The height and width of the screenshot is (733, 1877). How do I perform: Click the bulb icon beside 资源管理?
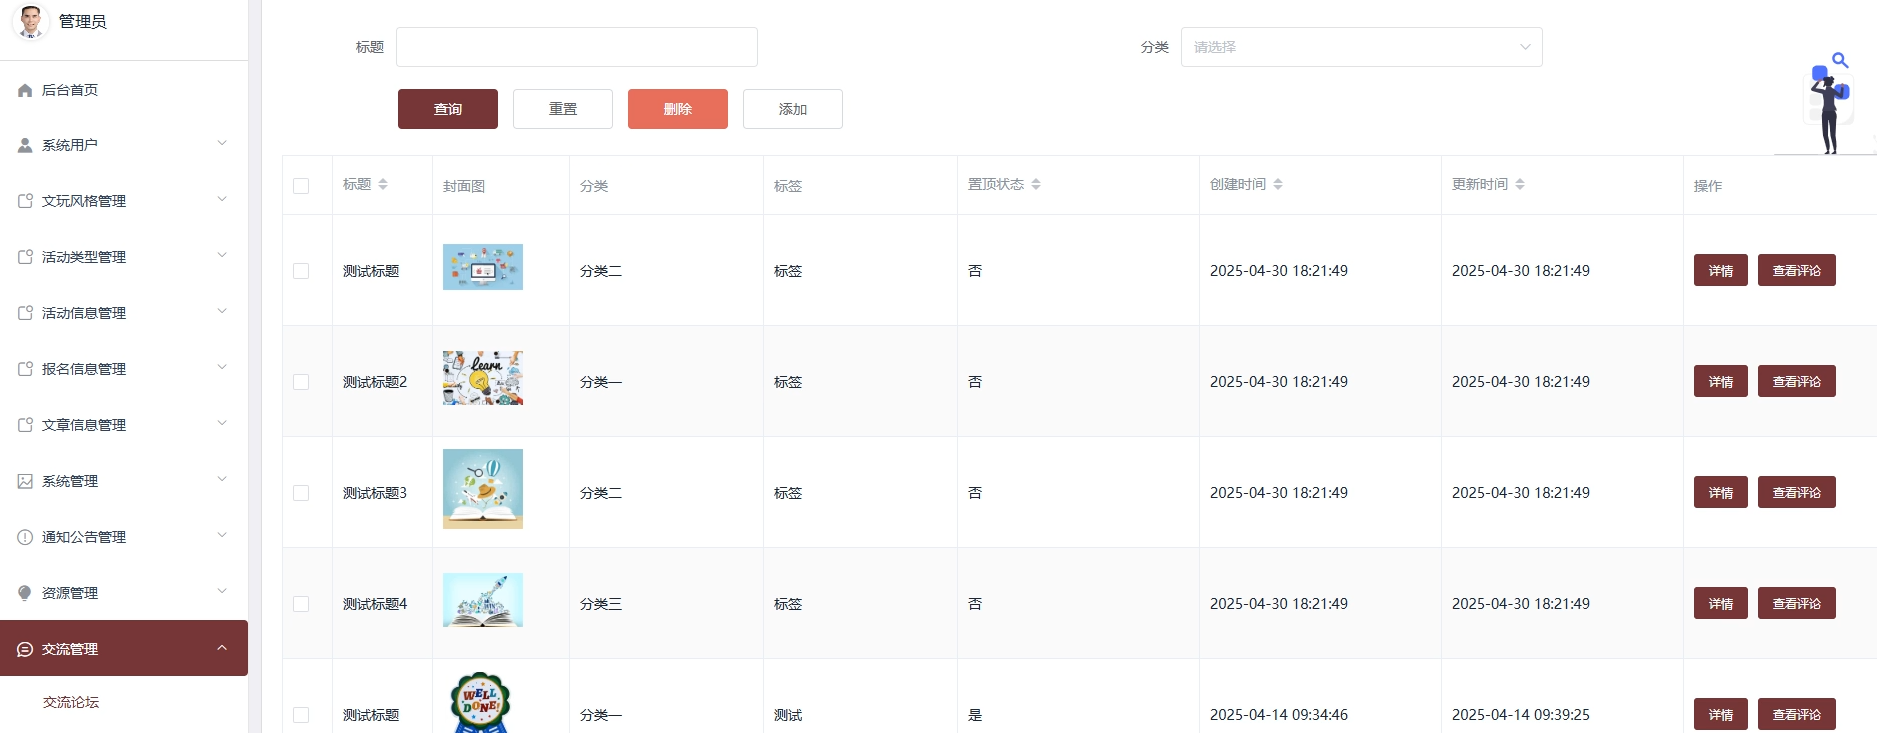click(x=25, y=593)
